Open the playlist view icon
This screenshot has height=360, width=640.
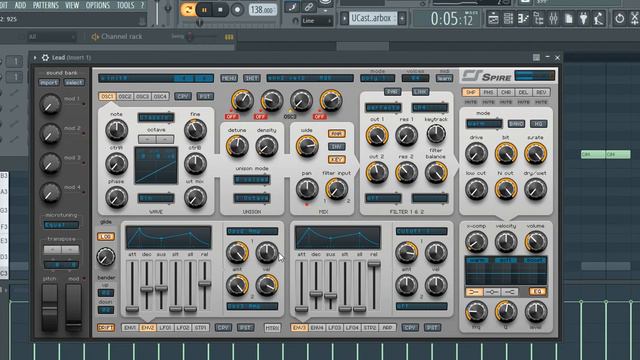pos(493,19)
